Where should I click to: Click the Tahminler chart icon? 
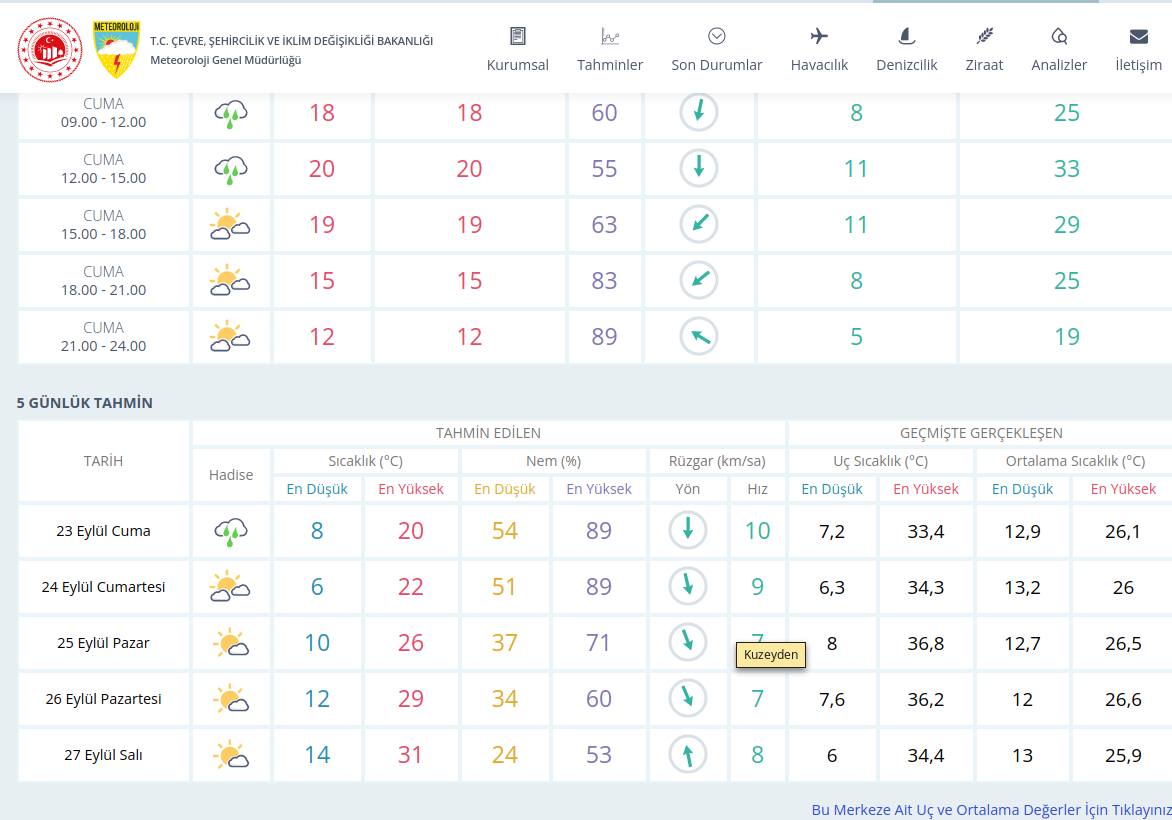click(x=610, y=37)
